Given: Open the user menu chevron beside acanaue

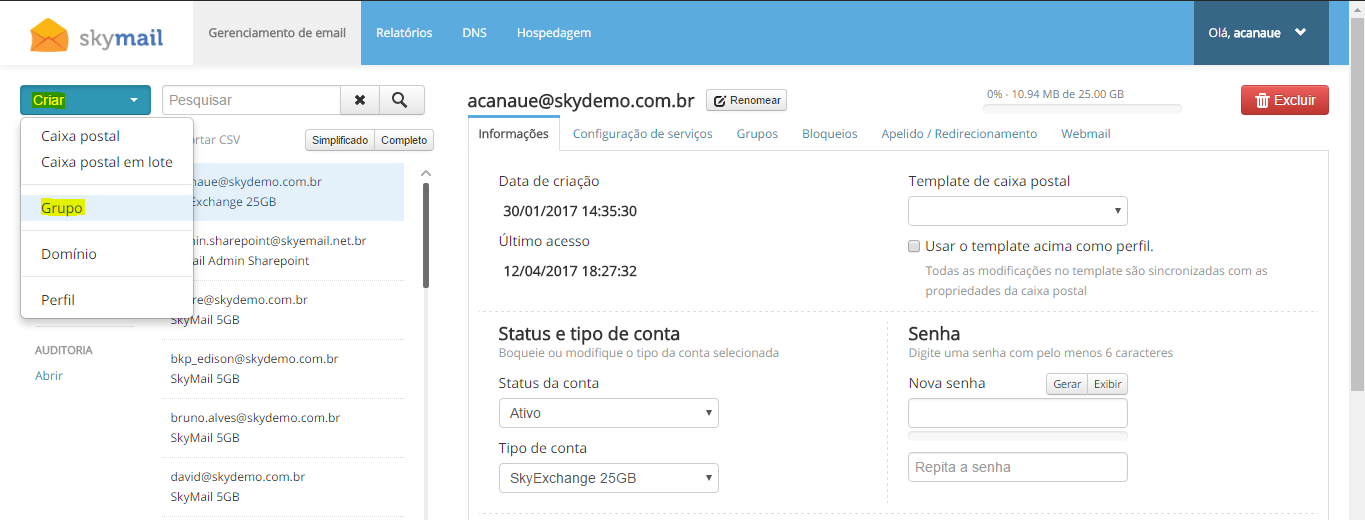Looking at the screenshot, I should [x=1300, y=32].
